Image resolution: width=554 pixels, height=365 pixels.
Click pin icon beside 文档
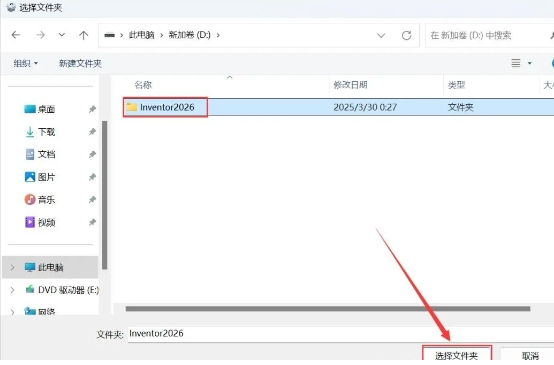click(92, 154)
